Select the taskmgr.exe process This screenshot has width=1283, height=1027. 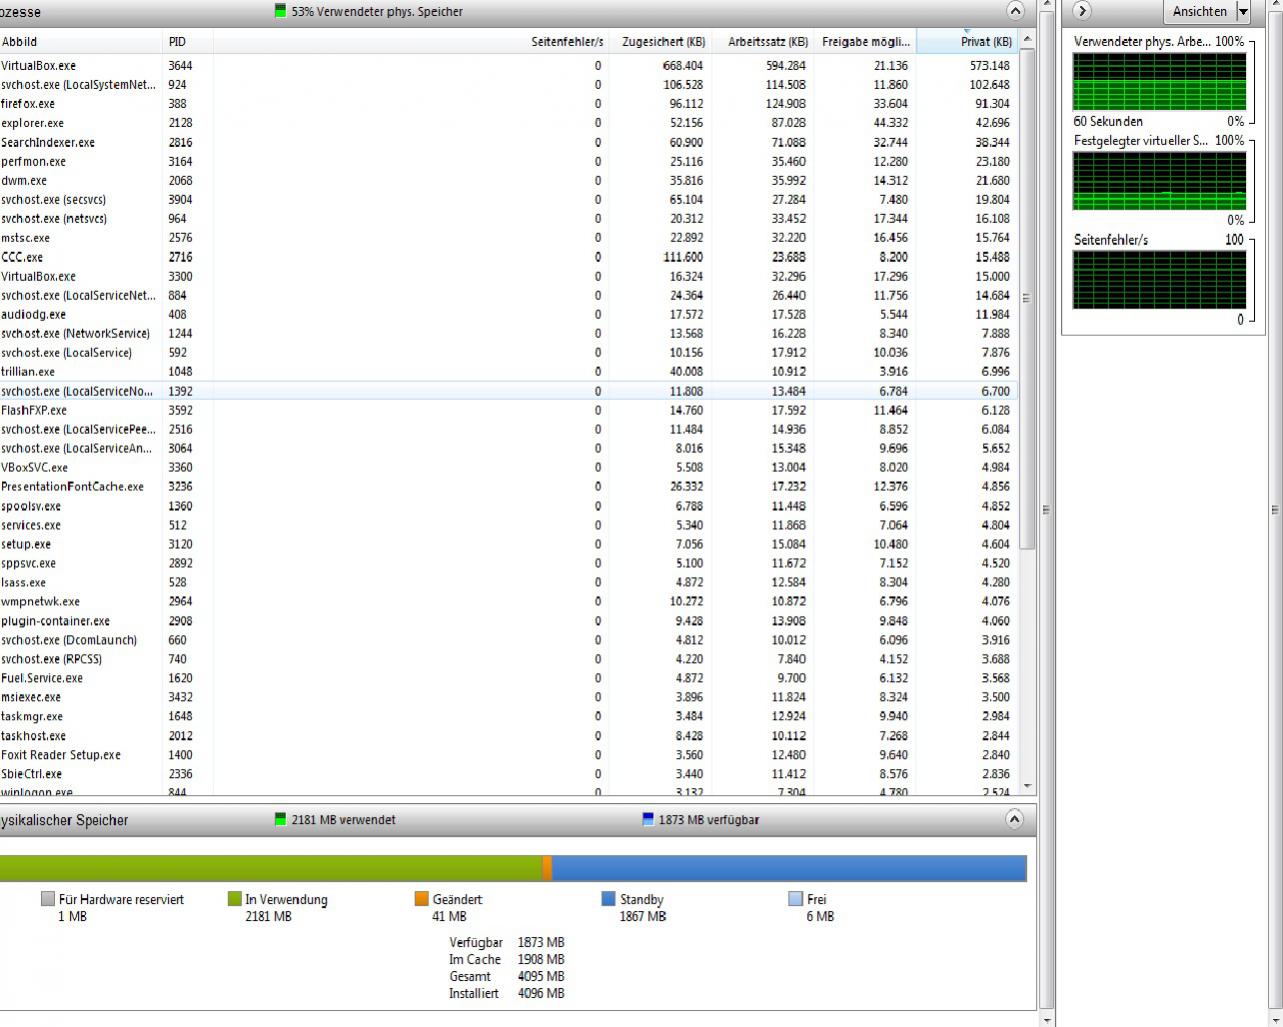click(509, 717)
